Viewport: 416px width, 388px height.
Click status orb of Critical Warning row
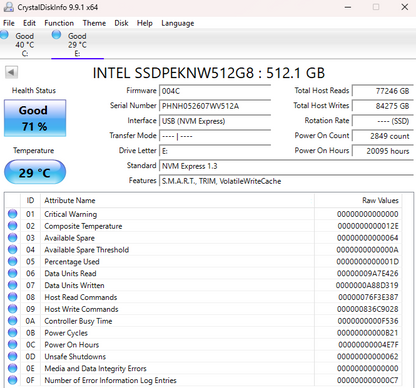[12, 214]
